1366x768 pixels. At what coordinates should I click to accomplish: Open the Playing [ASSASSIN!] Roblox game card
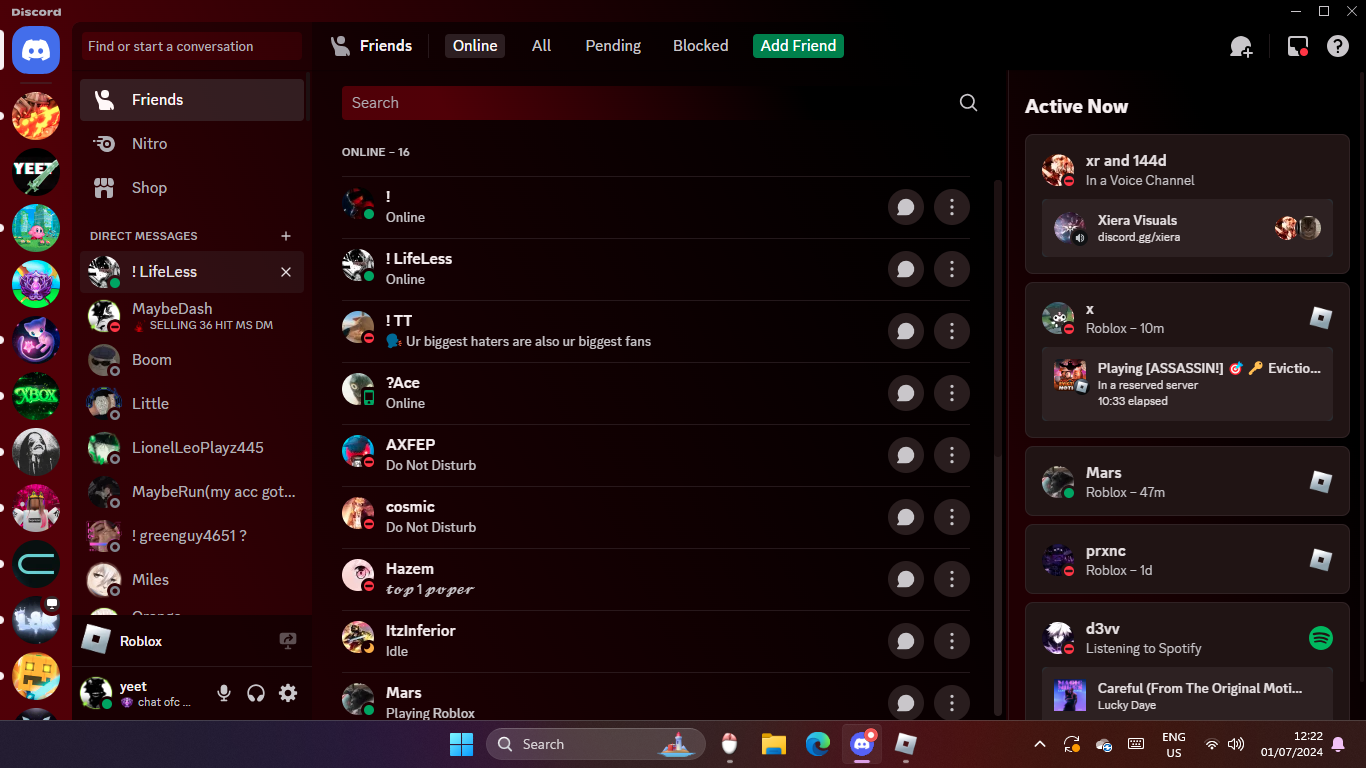[x=1187, y=384]
